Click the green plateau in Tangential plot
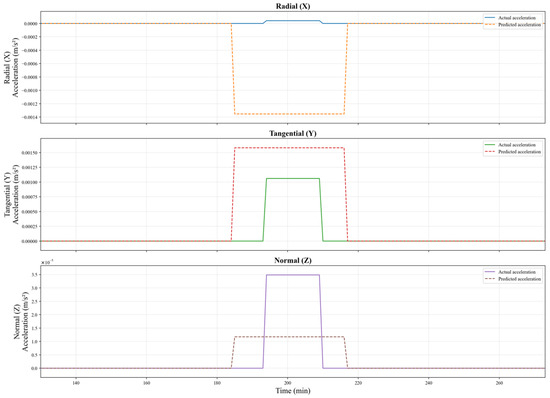The height and width of the screenshot is (398, 550). click(293, 178)
